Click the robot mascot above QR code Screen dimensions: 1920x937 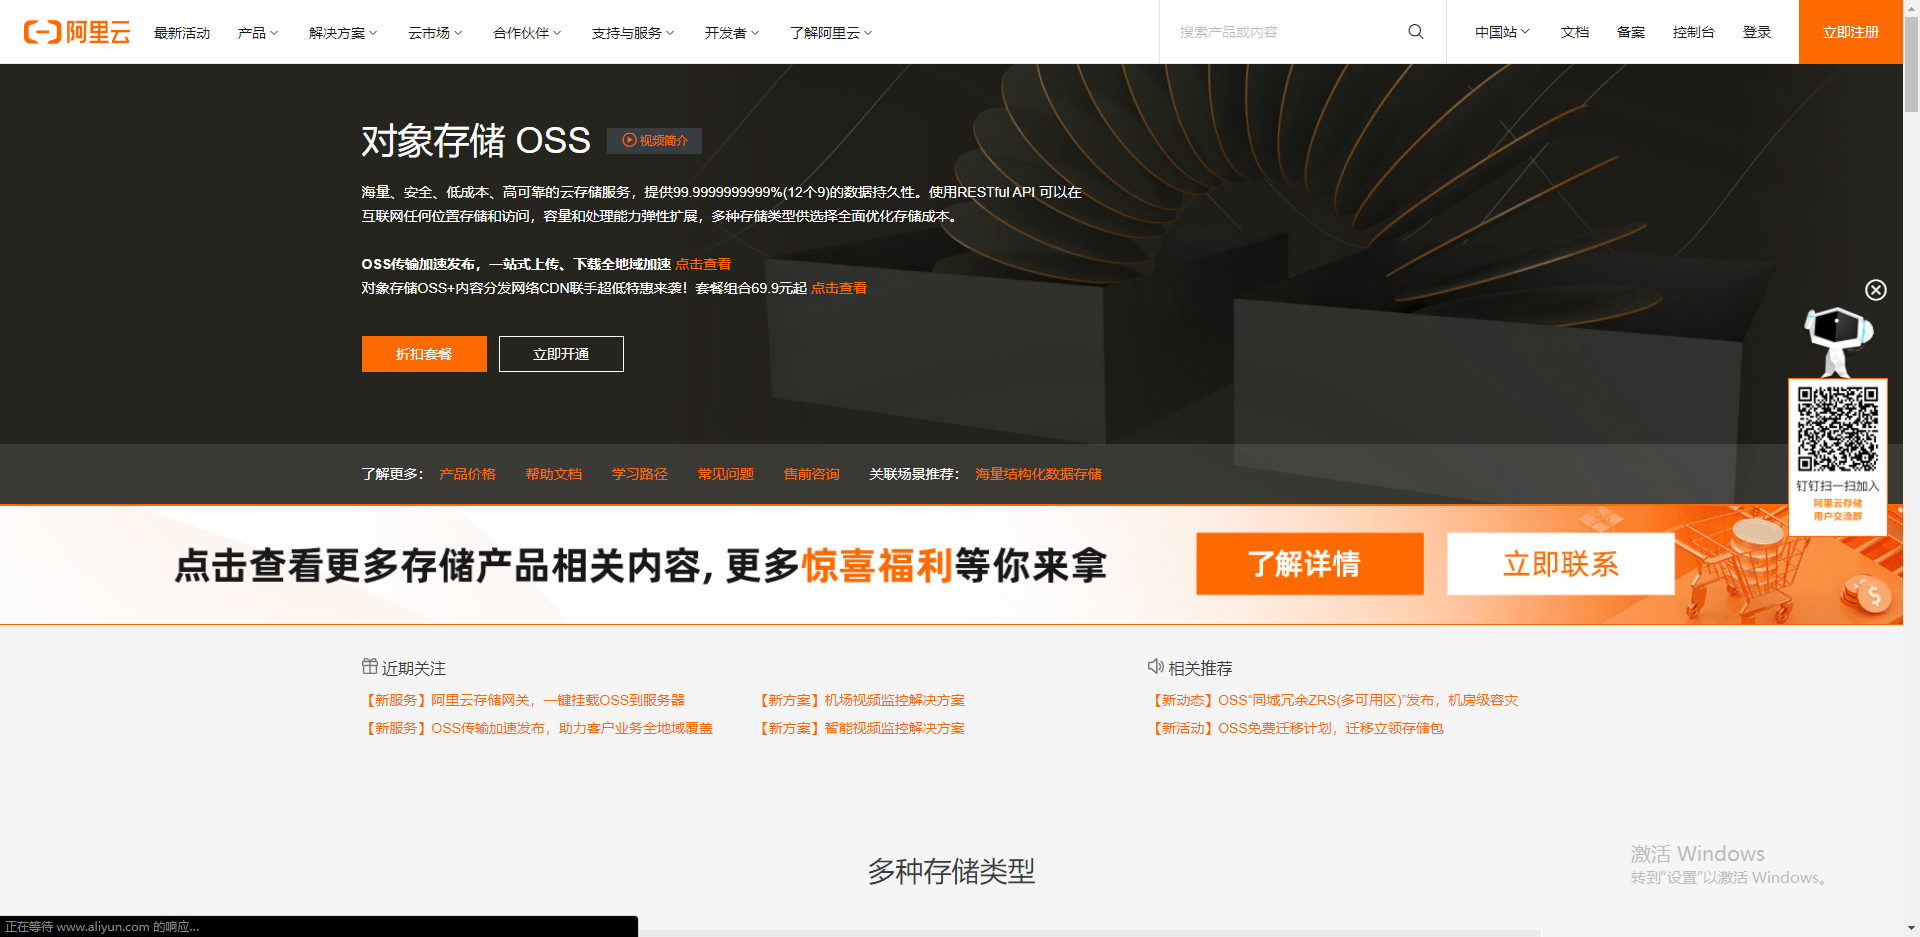tap(1838, 341)
